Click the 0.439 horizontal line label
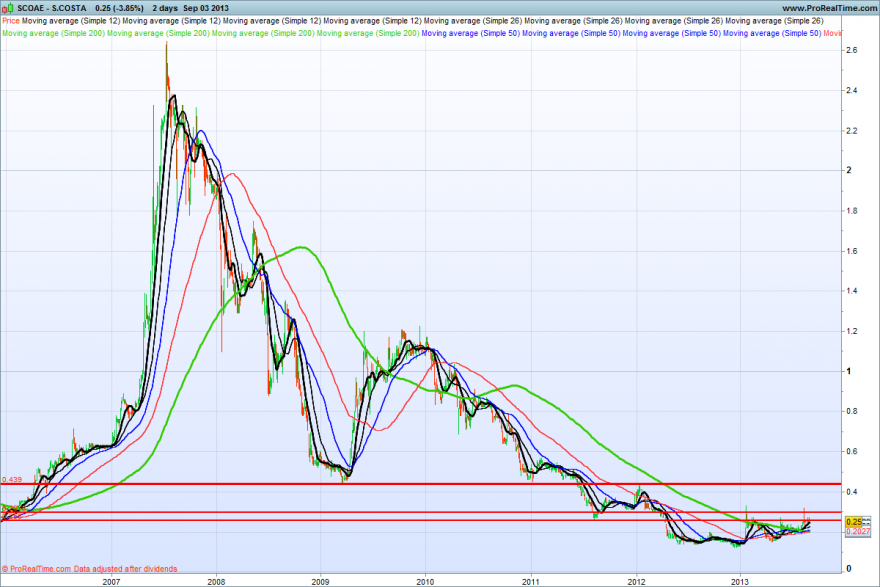Screen dimensions: 880x587 point(12,480)
